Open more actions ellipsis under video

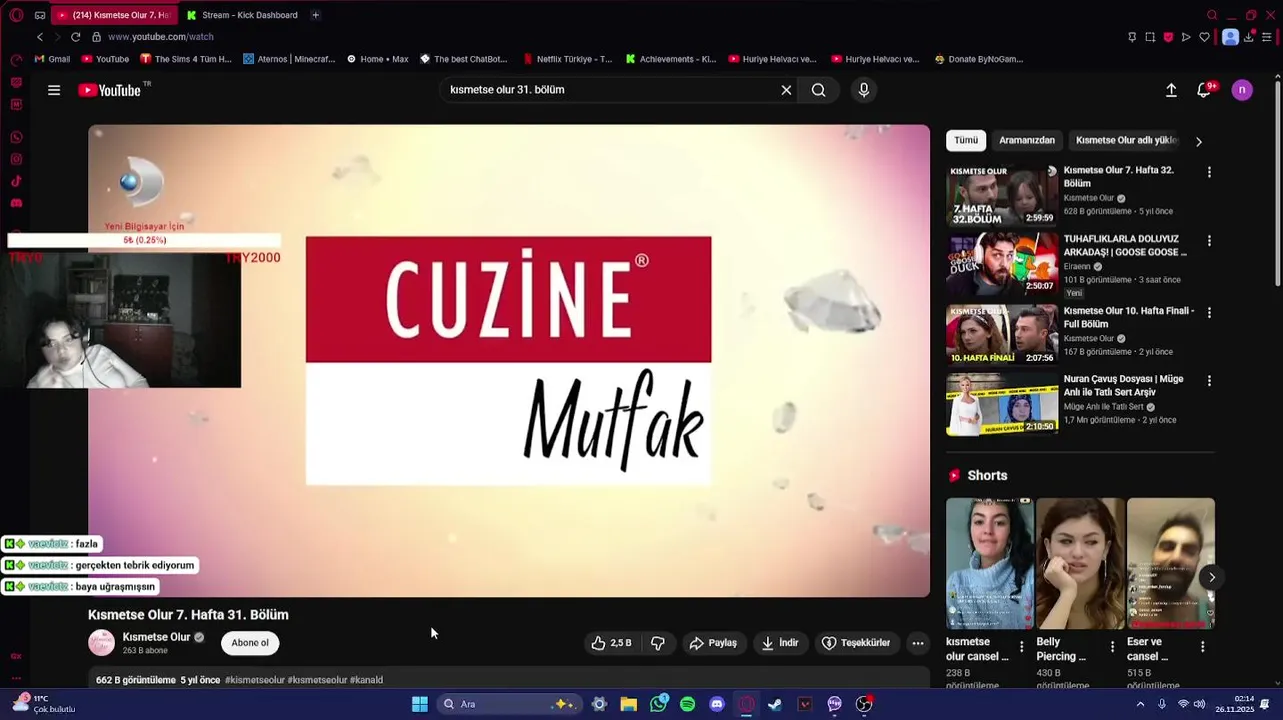coord(918,643)
